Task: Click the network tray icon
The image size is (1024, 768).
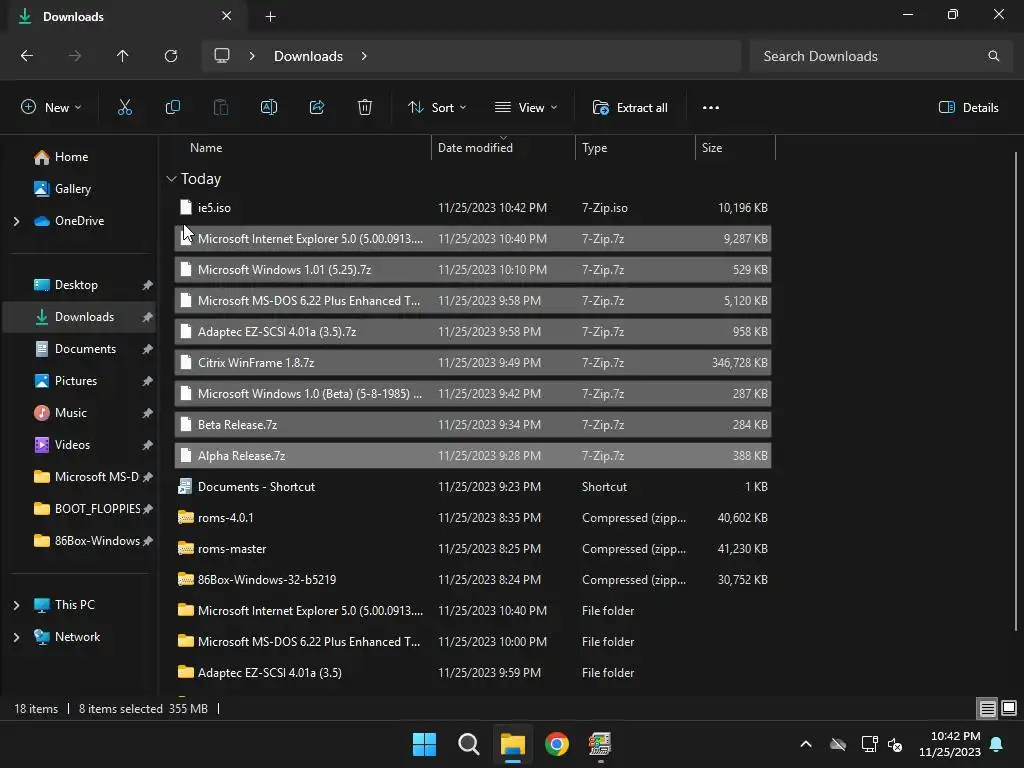Action: (x=869, y=744)
